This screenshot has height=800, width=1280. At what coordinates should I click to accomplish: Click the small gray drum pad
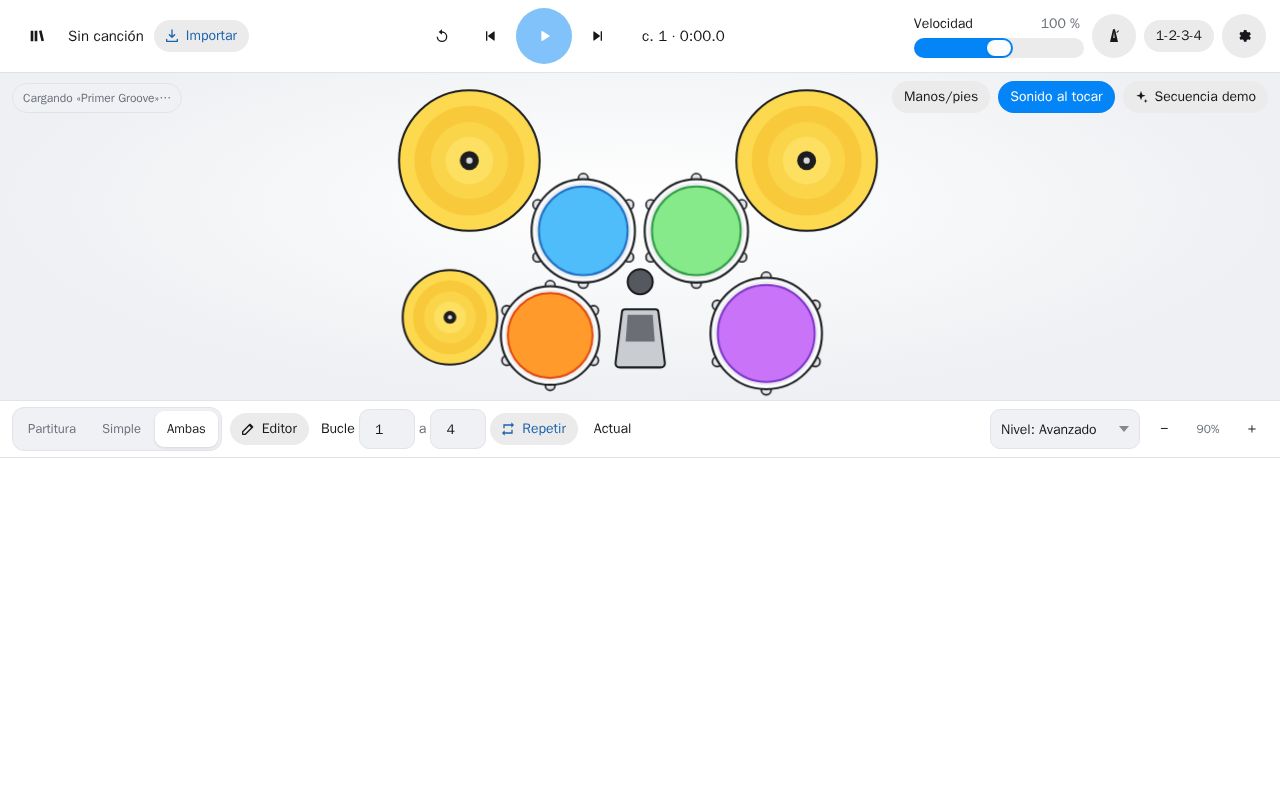click(640, 282)
